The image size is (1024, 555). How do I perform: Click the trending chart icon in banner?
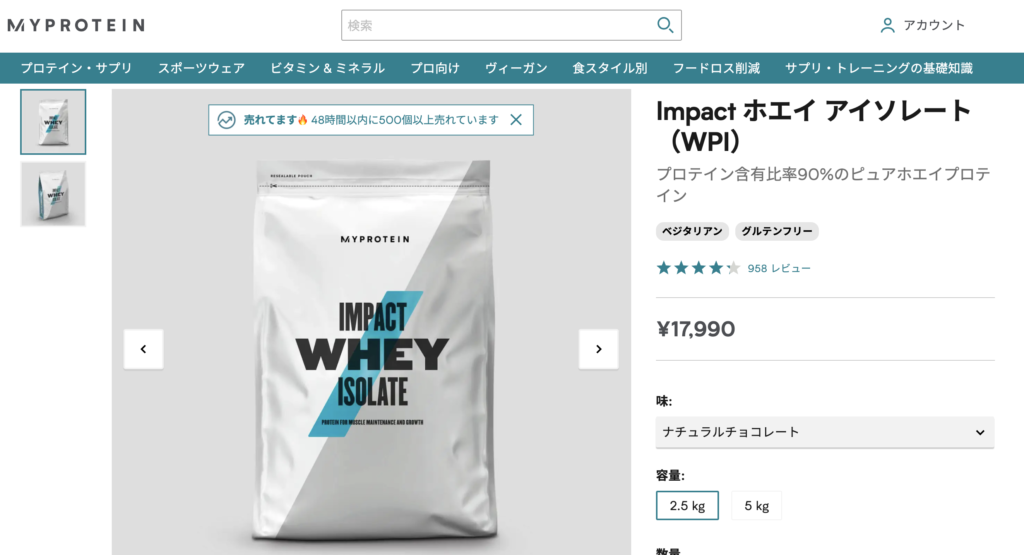point(226,120)
